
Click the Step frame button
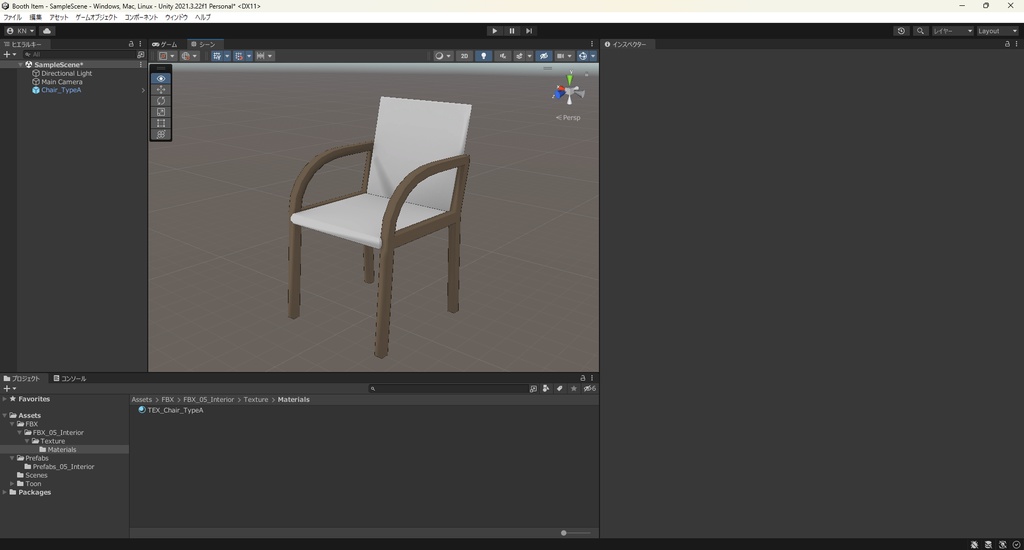pyautogui.click(x=529, y=31)
